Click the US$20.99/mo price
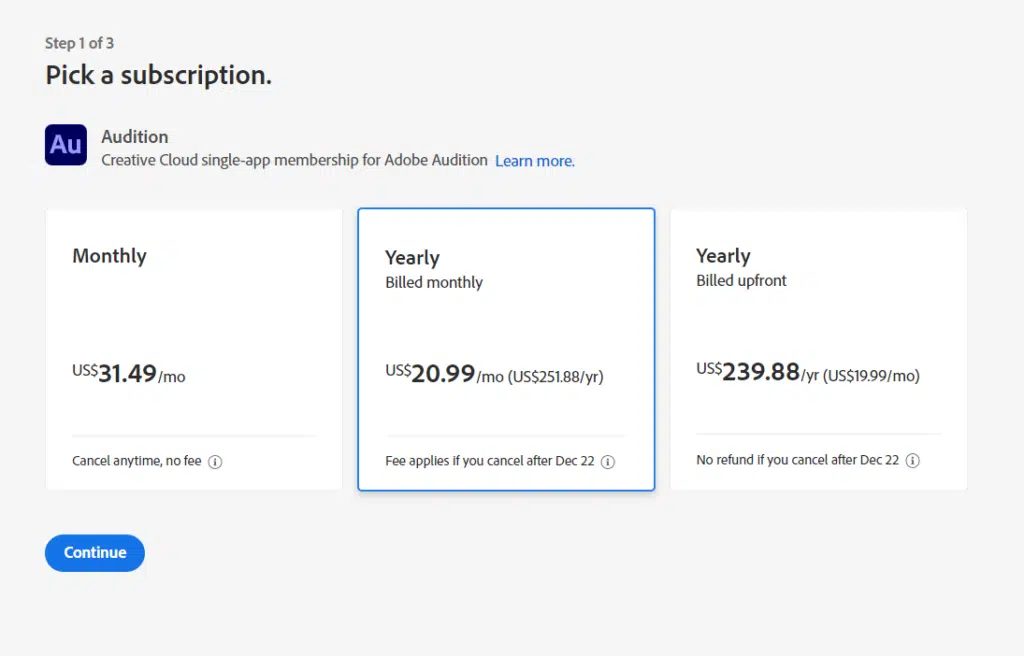The image size is (1024, 656). coord(494,374)
